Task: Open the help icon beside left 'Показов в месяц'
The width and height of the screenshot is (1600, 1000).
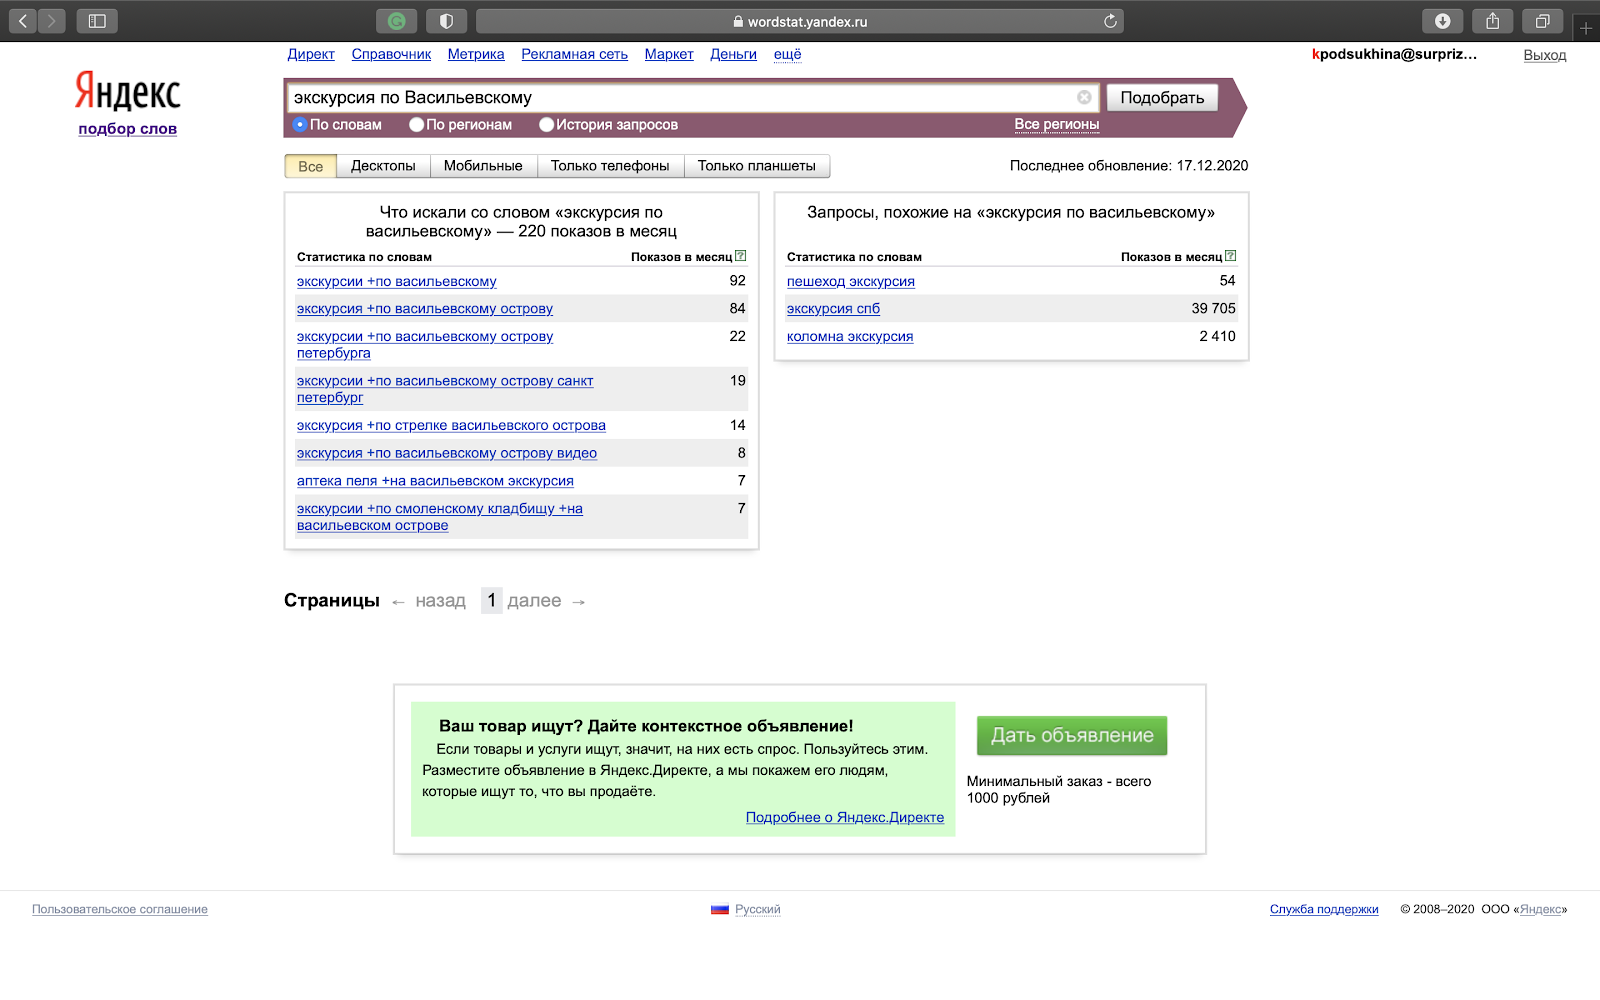Action: click(740, 256)
